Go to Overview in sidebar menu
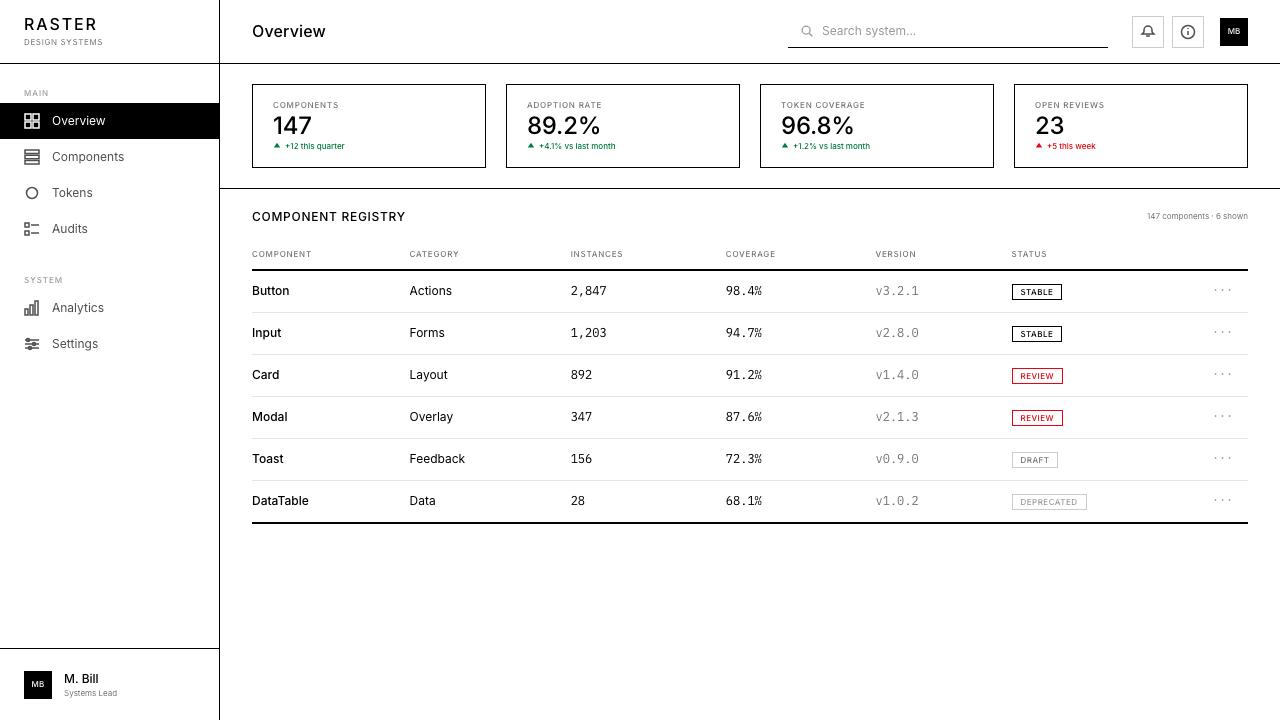The width and height of the screenshot is (1280, 720). (109, 121)
